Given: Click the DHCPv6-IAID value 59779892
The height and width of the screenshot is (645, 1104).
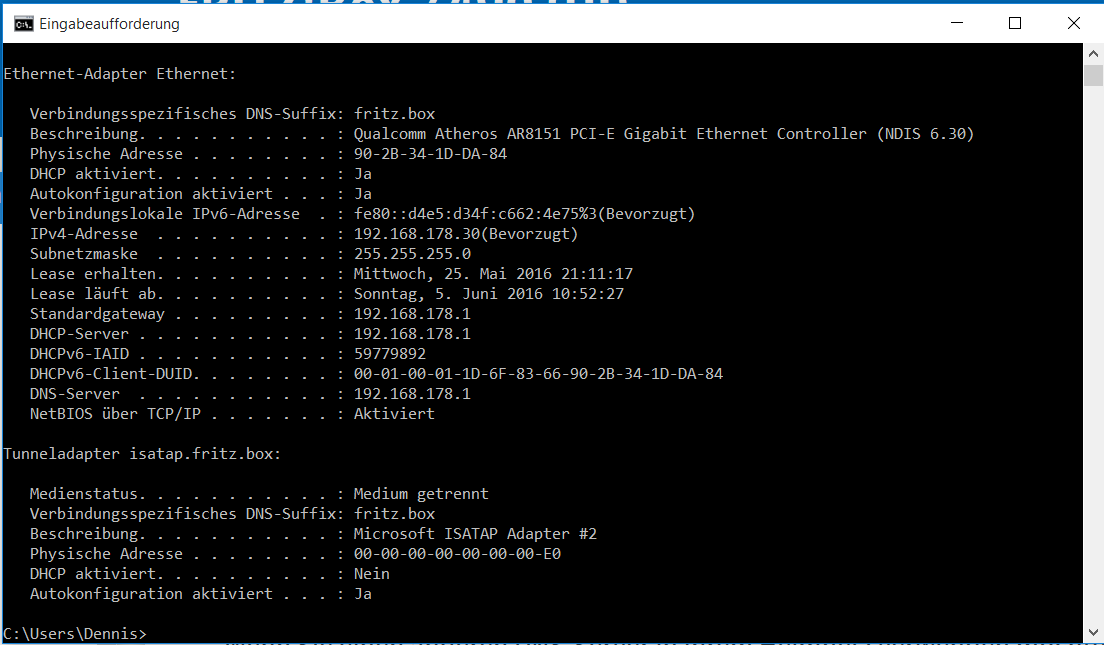Looking at the screenshot, I should (x=390, y=353).
